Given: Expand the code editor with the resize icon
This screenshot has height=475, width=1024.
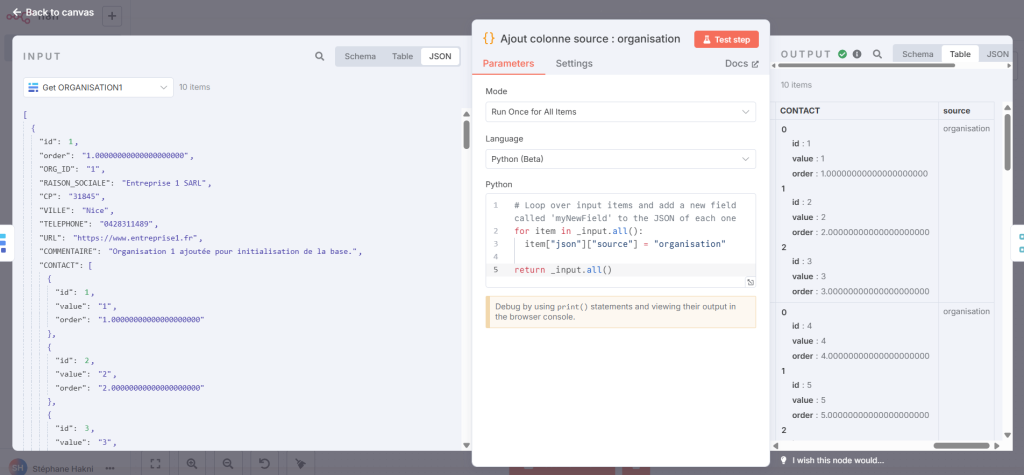Looking at the screenshot, I should [750, 282].
